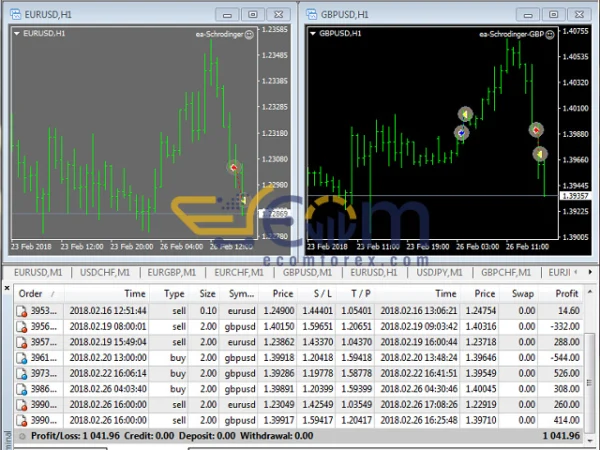
Task: Click the yellow close marker on EURUSD chart
Action: 244,200
